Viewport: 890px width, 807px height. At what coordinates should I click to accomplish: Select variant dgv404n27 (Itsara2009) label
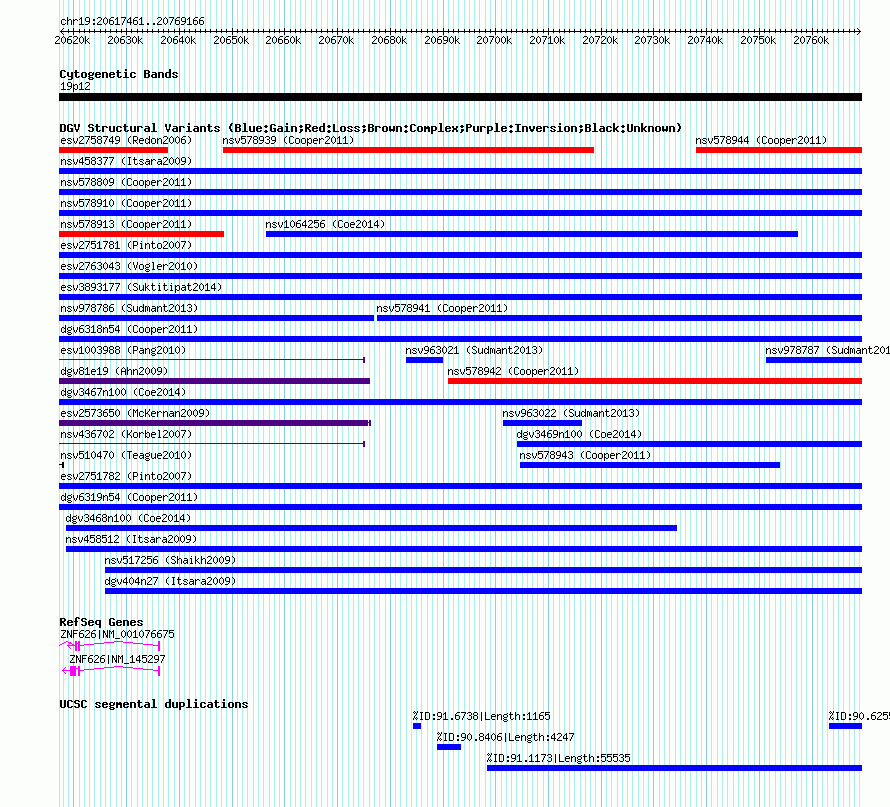170,581
